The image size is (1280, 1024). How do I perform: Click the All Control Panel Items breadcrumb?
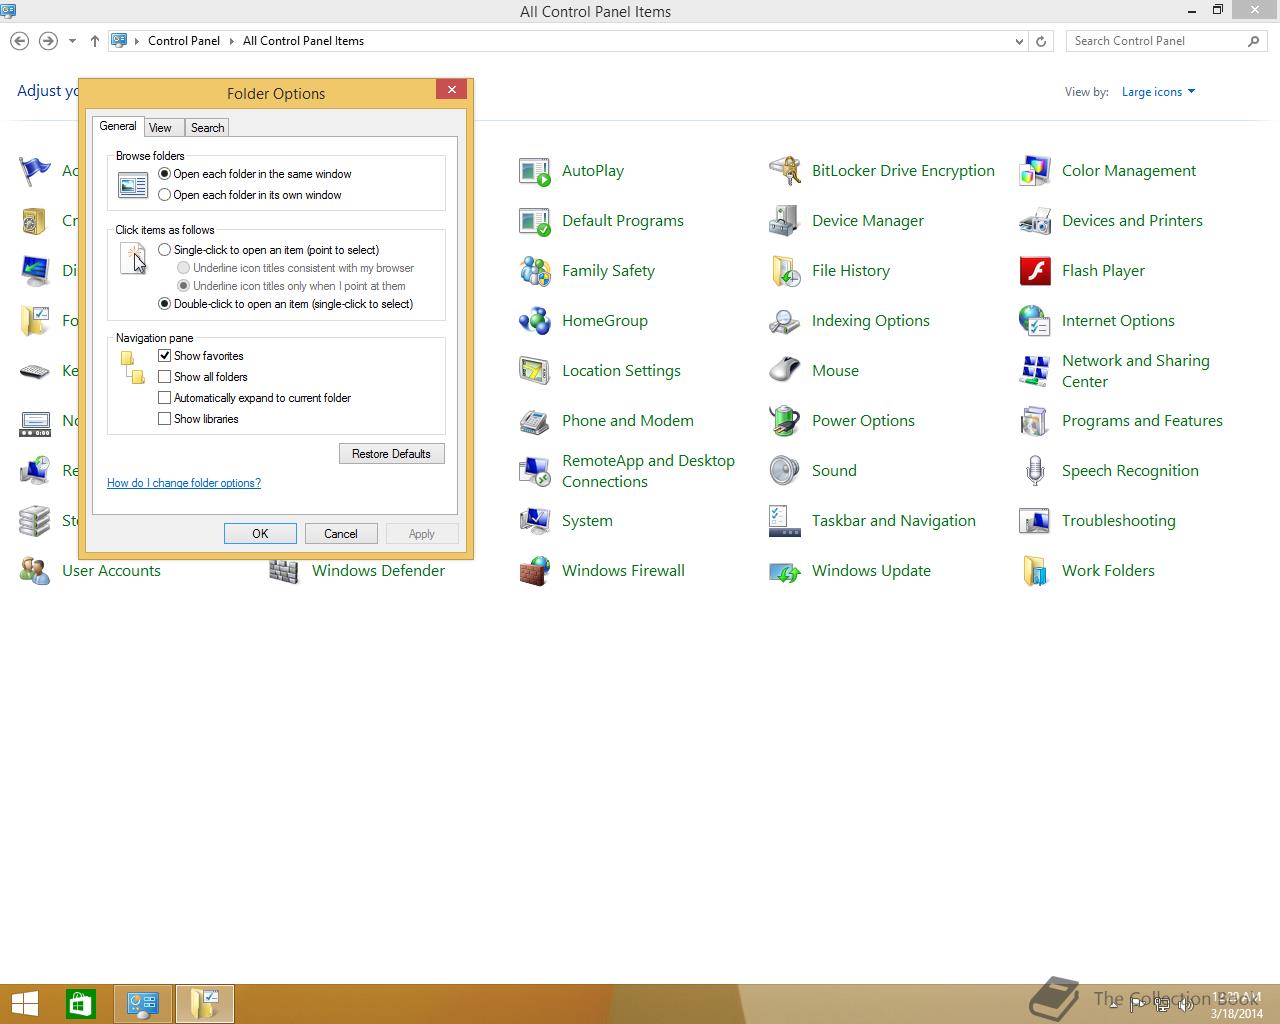click(x=303, y=41)
